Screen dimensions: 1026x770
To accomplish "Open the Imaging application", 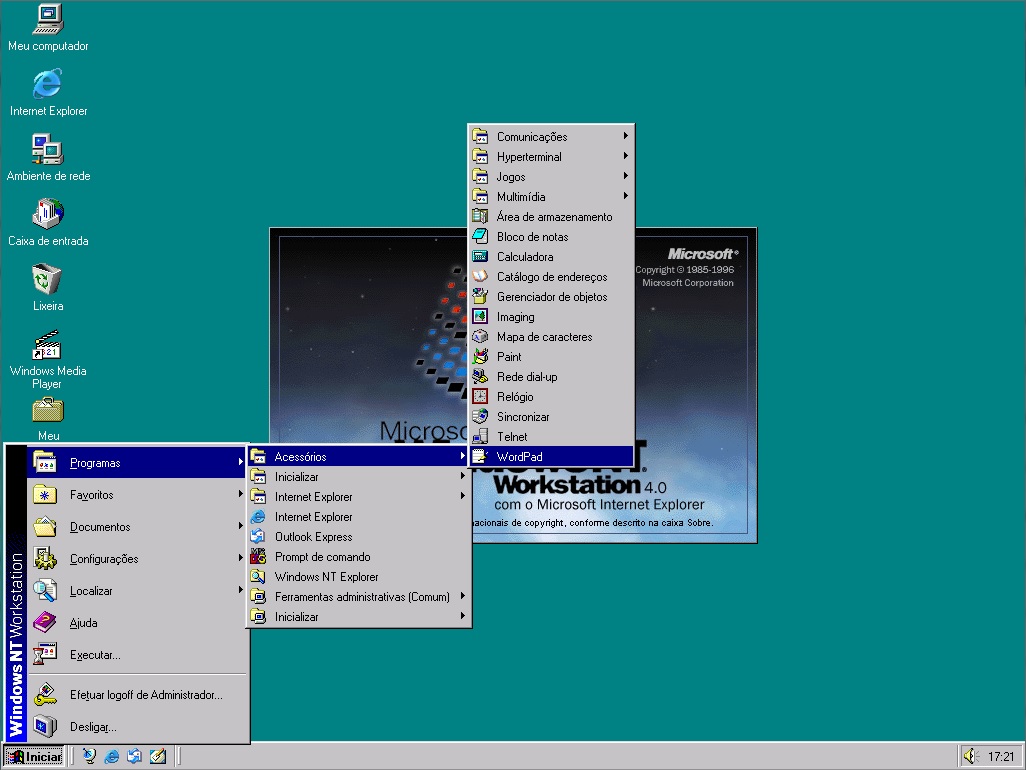I will 514,316.
